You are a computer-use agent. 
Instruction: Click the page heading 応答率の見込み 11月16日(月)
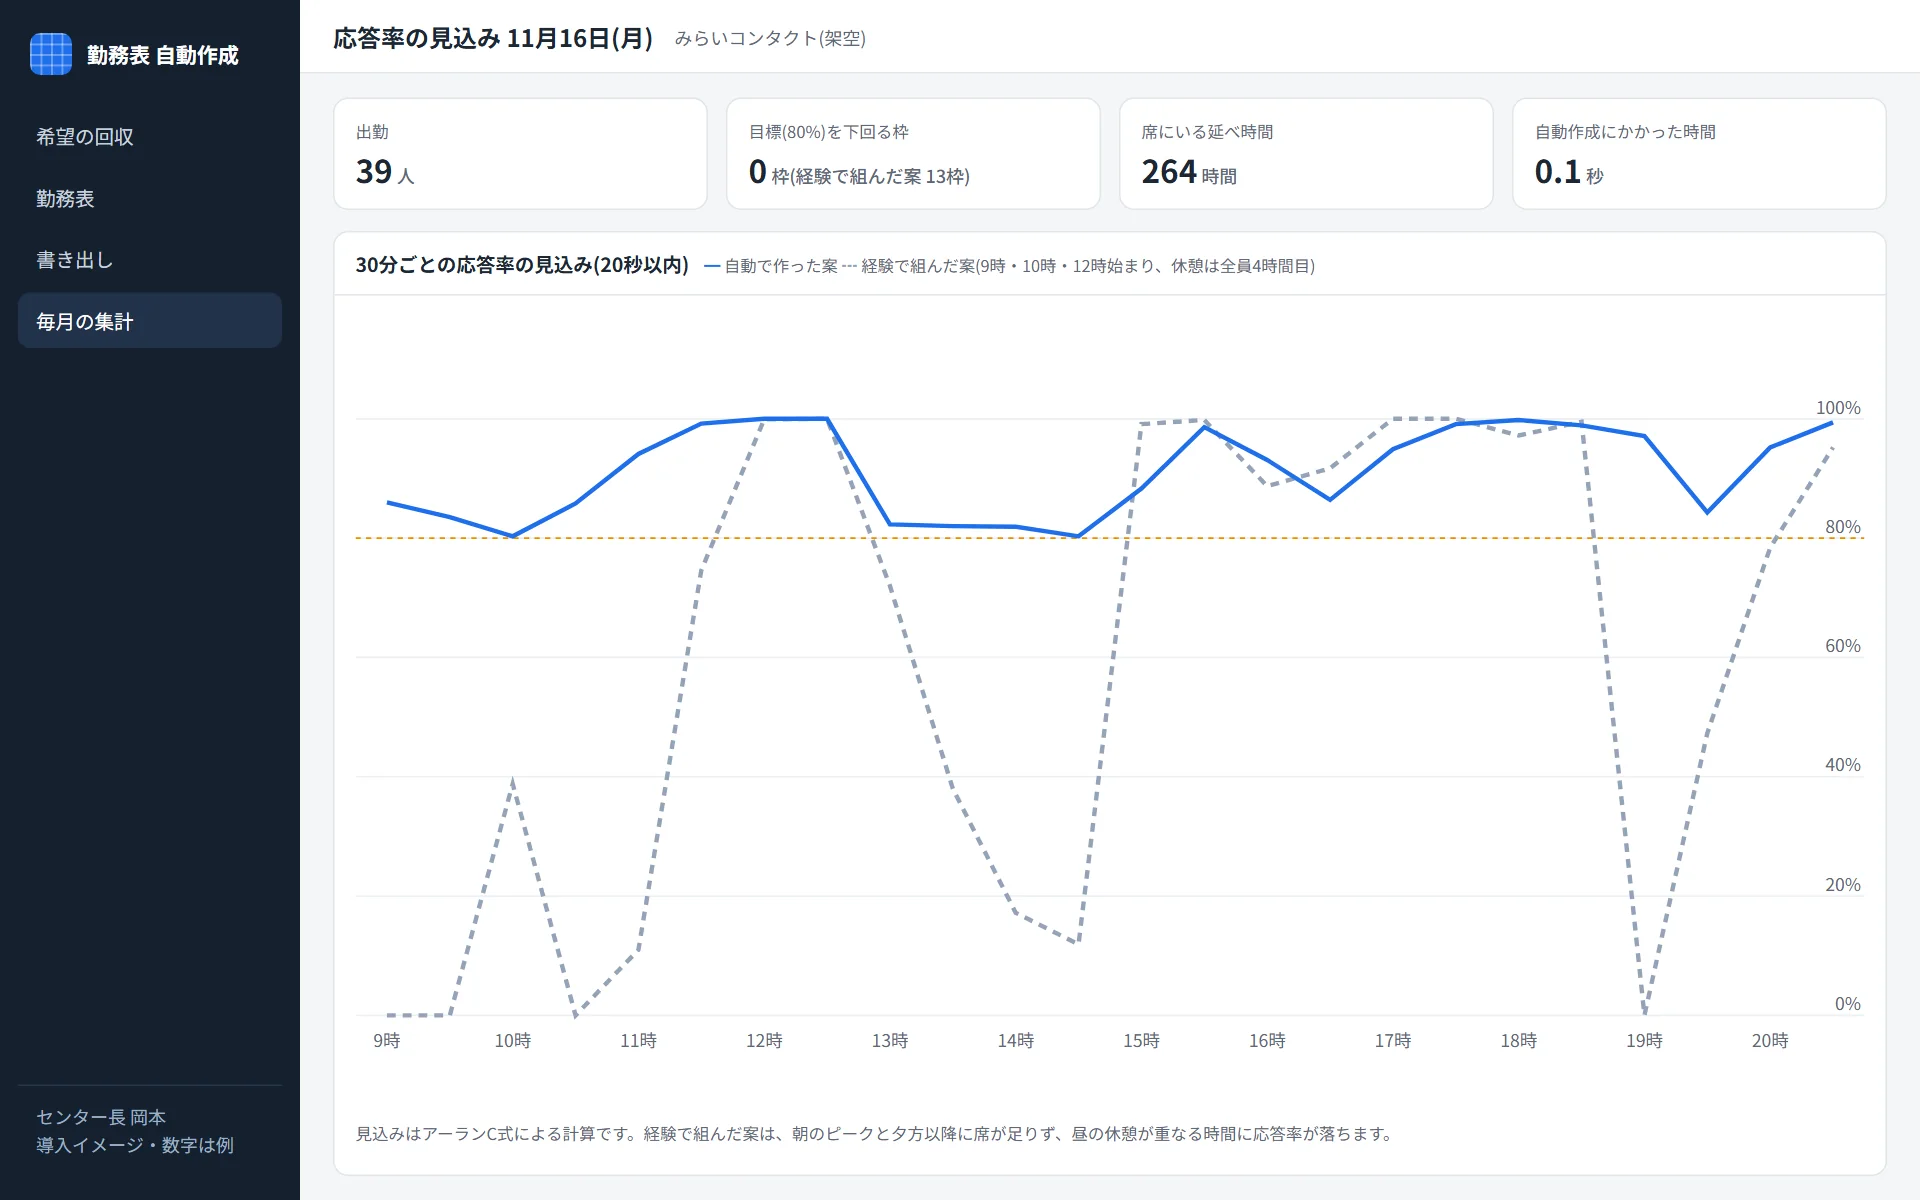493,38
